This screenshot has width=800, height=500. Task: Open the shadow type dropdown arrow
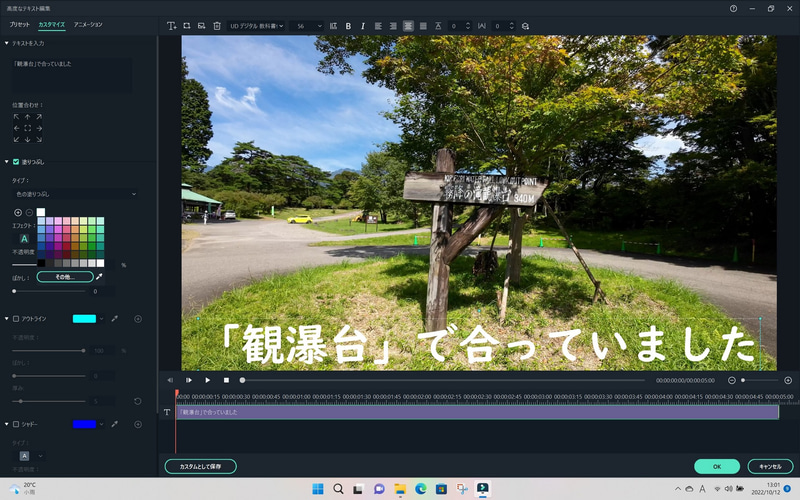(40, 456)
